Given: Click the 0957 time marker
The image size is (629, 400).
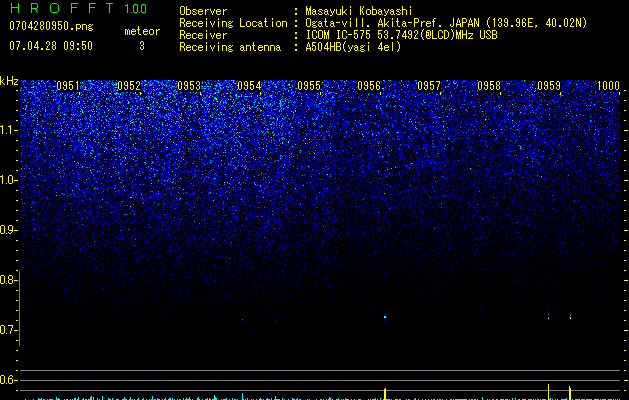Looking at the screenshot, I should (x=429, y=86).
